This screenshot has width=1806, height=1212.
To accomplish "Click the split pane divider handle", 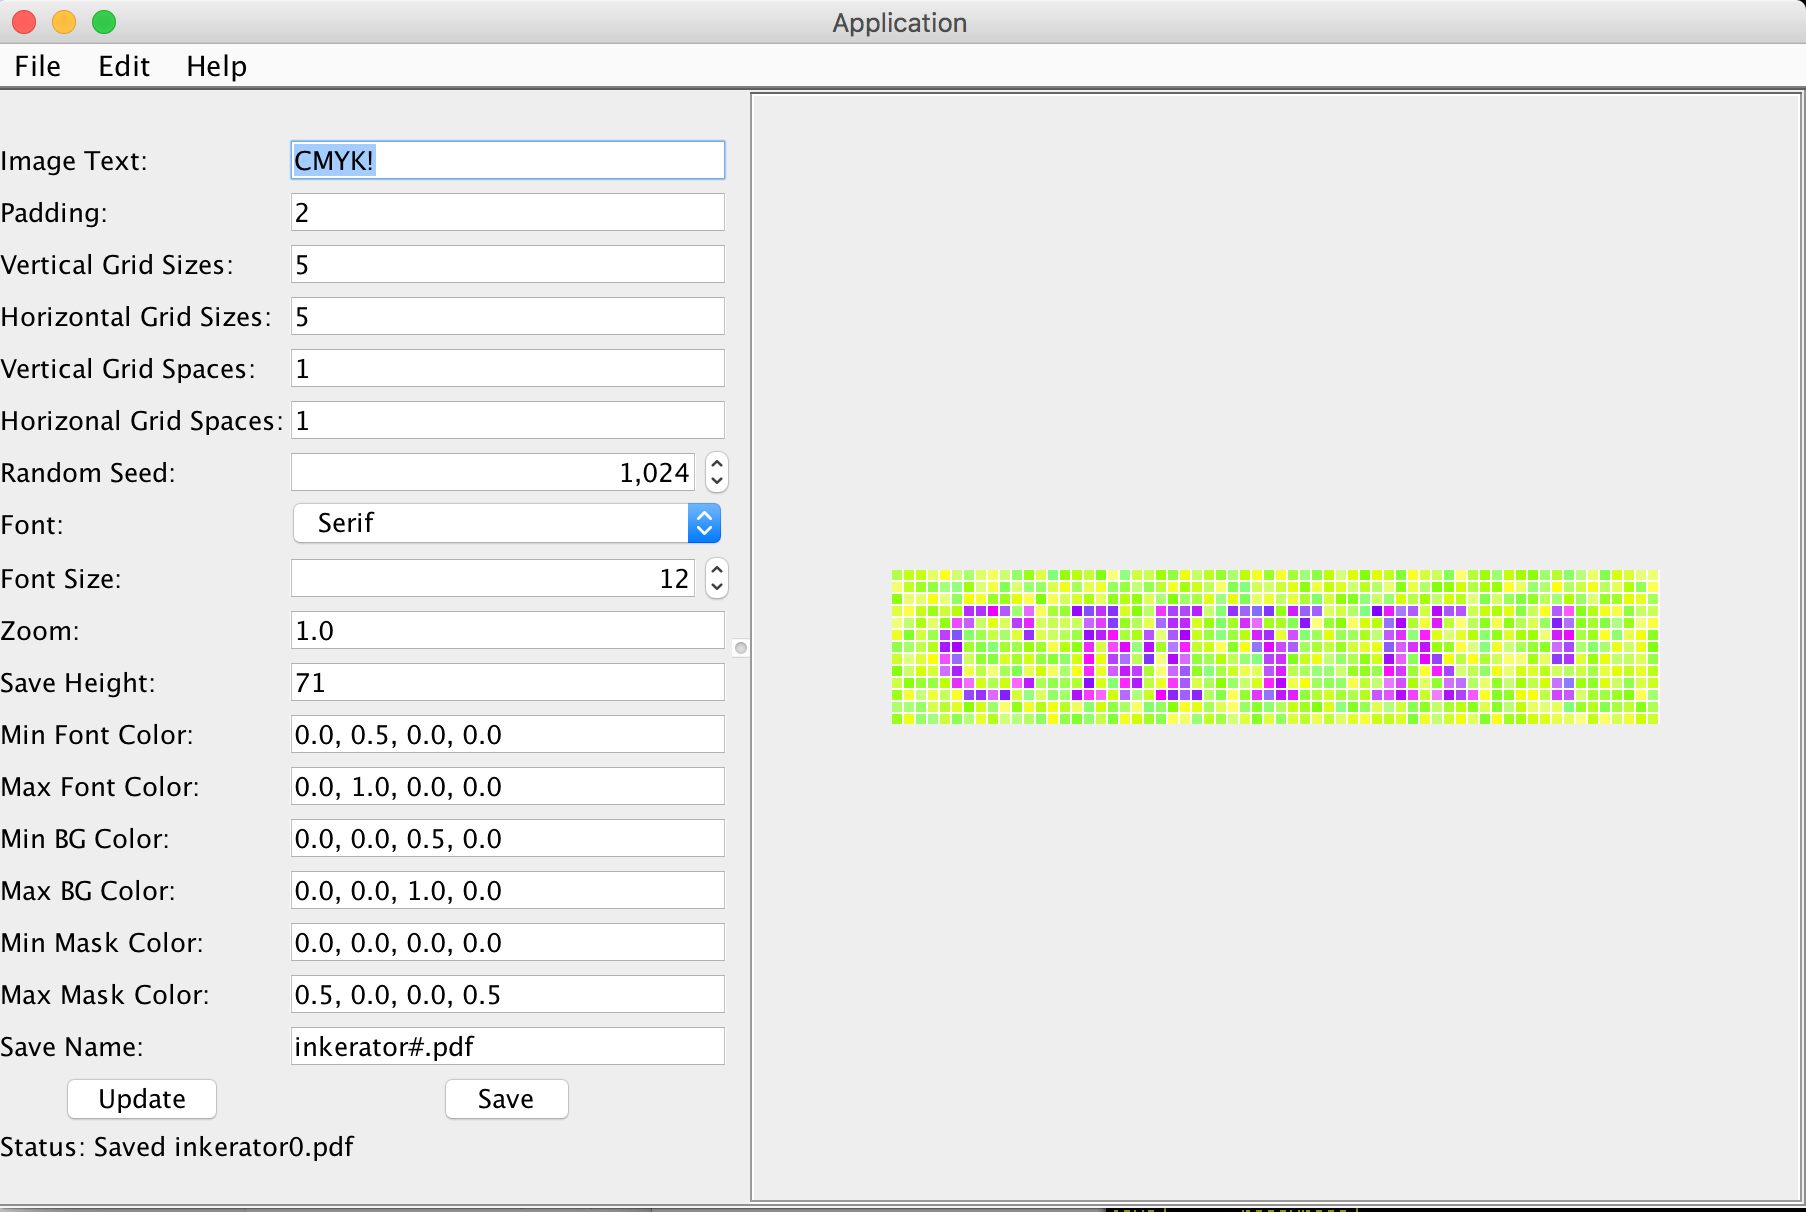I will [741, 648].
